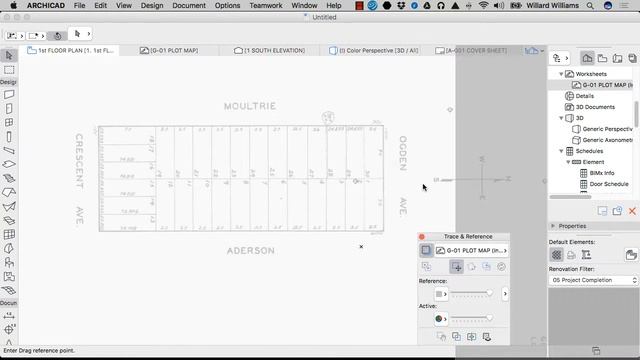The height and width of the screenshot is (360, 640).
Task: Select the Column tool
Action: tap(9, 137)
